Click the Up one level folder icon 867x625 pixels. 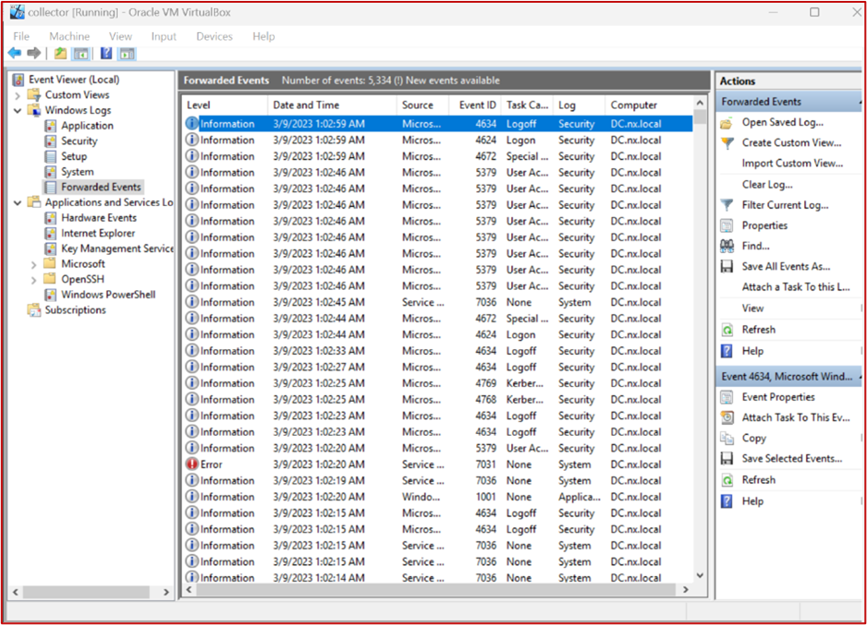pos(60,53)
